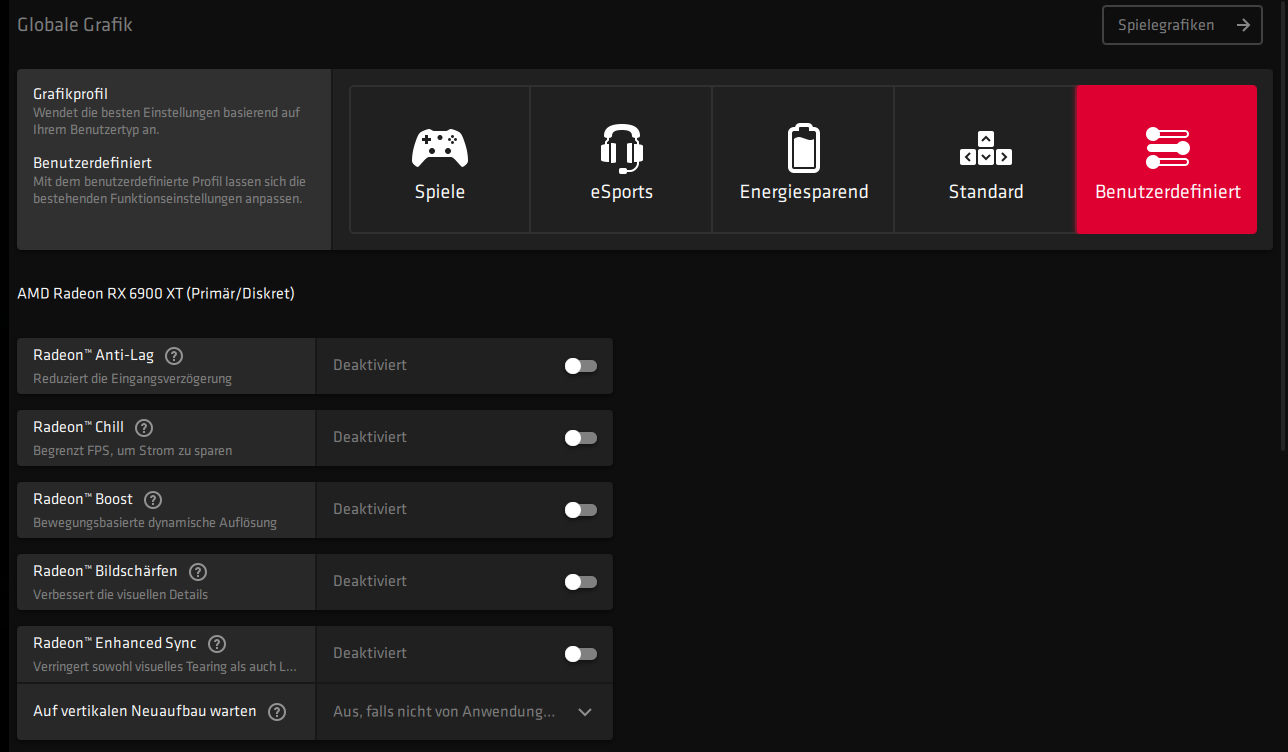1288x752 pixels.
Task: Click Deaktiviert text in Bildschärfen row
Action: (370, 581)
